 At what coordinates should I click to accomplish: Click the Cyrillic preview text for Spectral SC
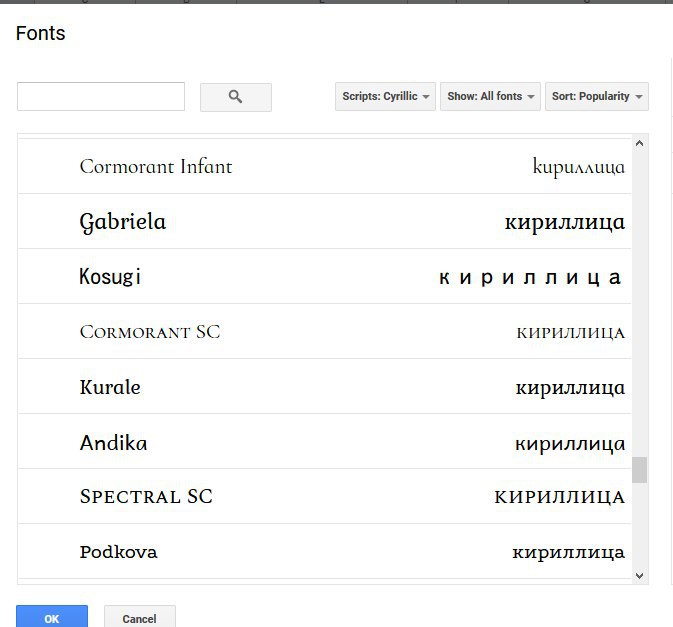pos(559,497)
